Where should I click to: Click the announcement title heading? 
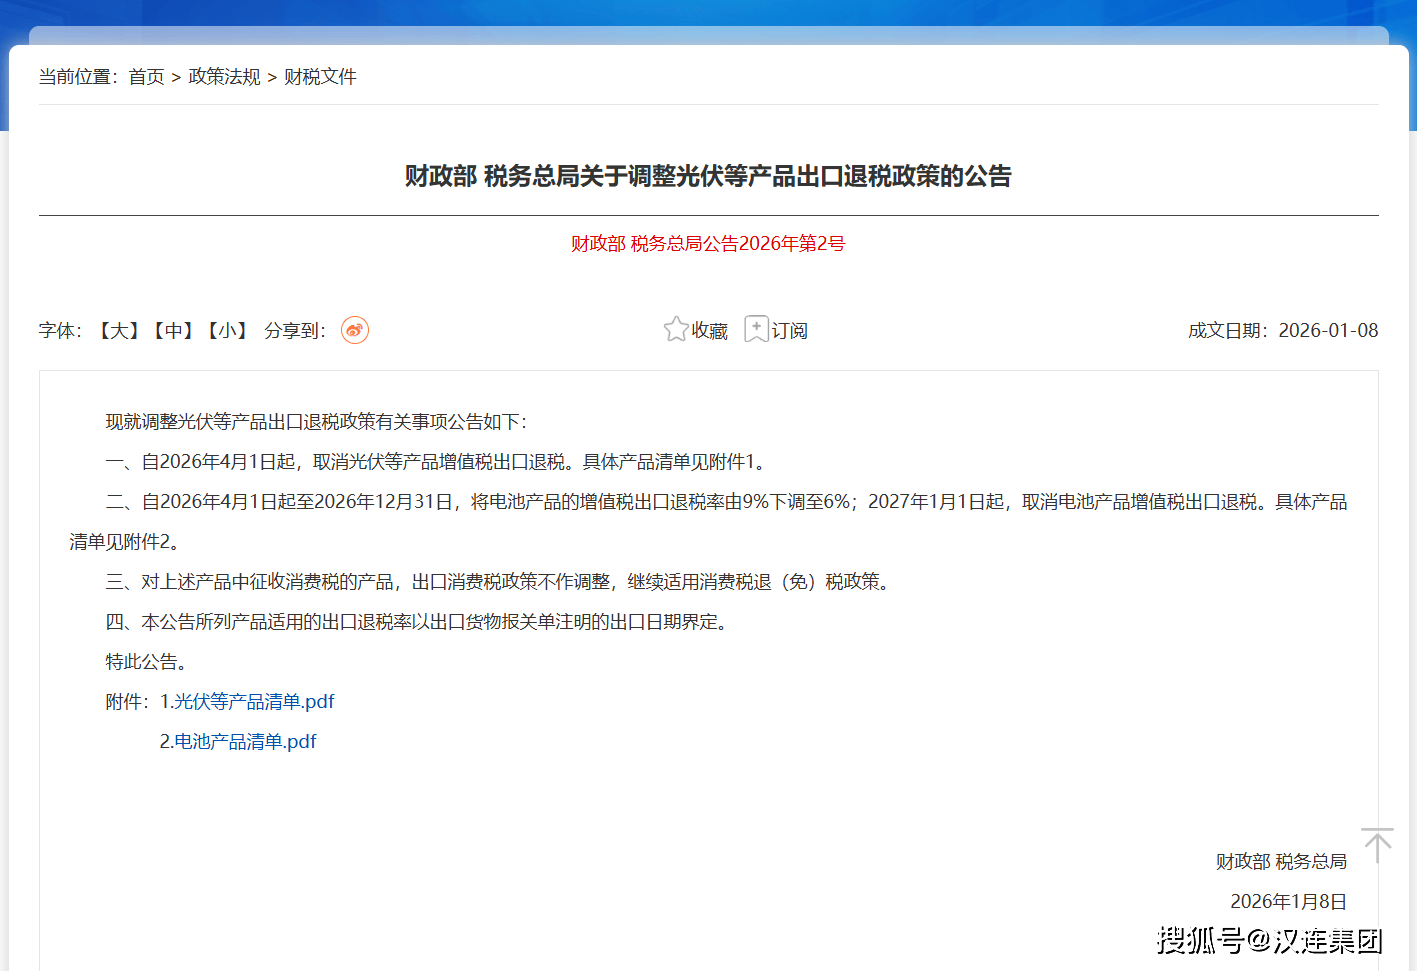pos(708,176)
